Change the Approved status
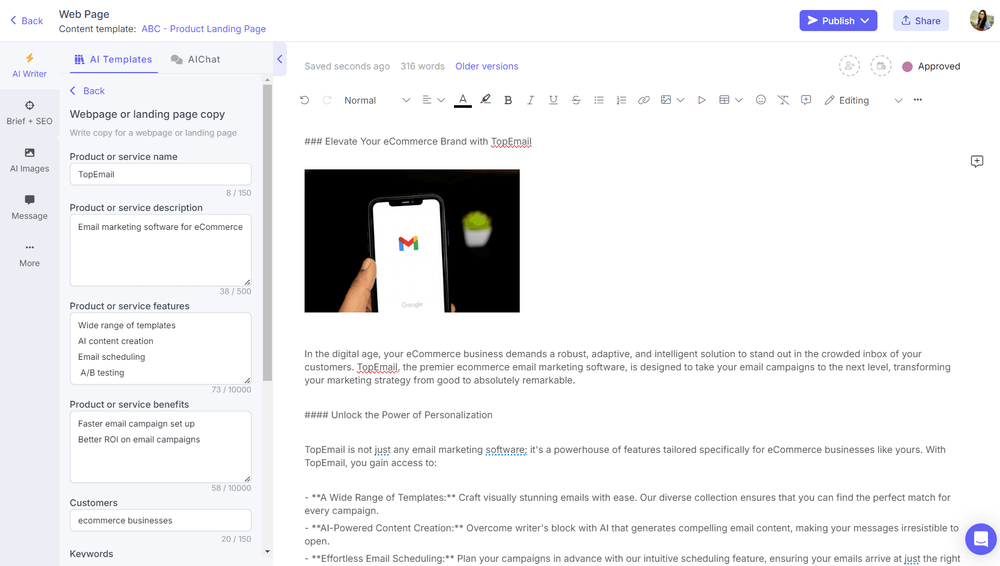 pyautogui.click(x=931, y=66)
